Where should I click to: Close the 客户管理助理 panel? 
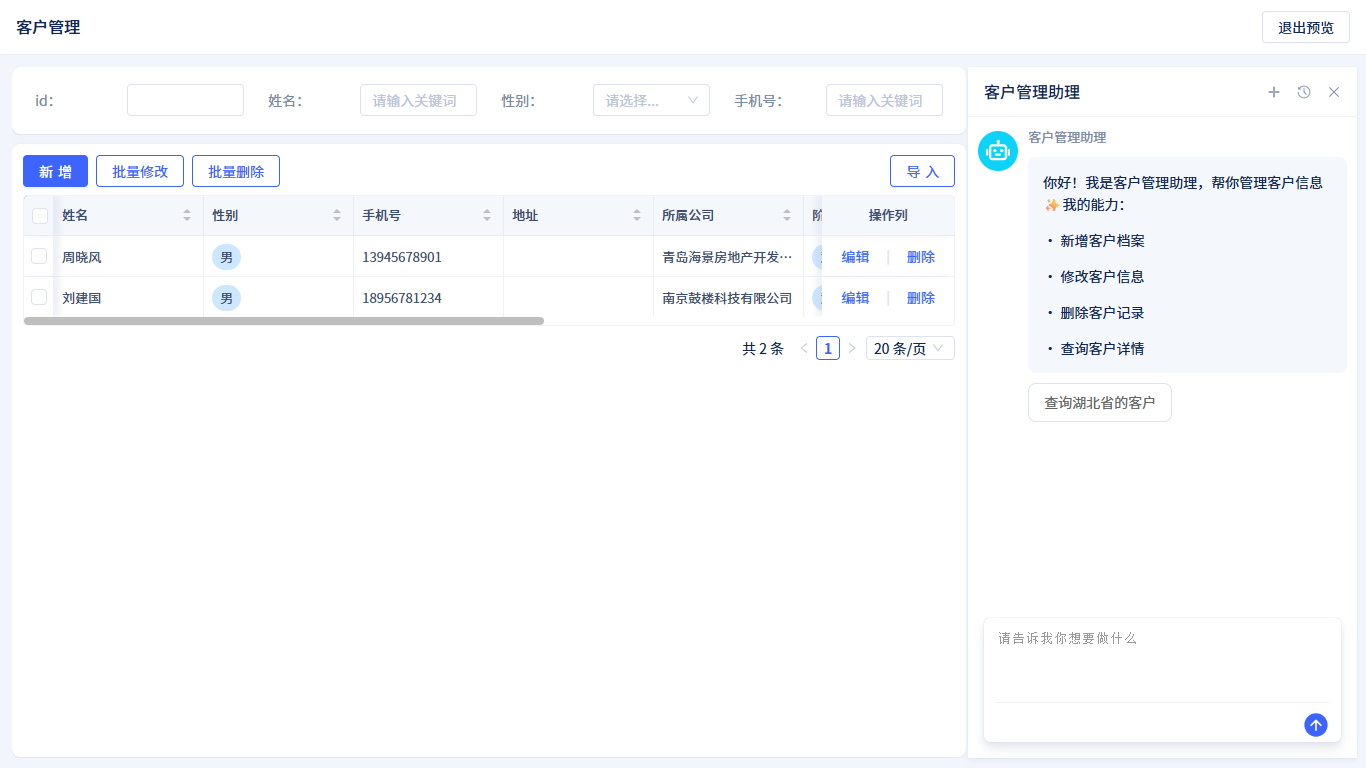(x=1334, y=92)
